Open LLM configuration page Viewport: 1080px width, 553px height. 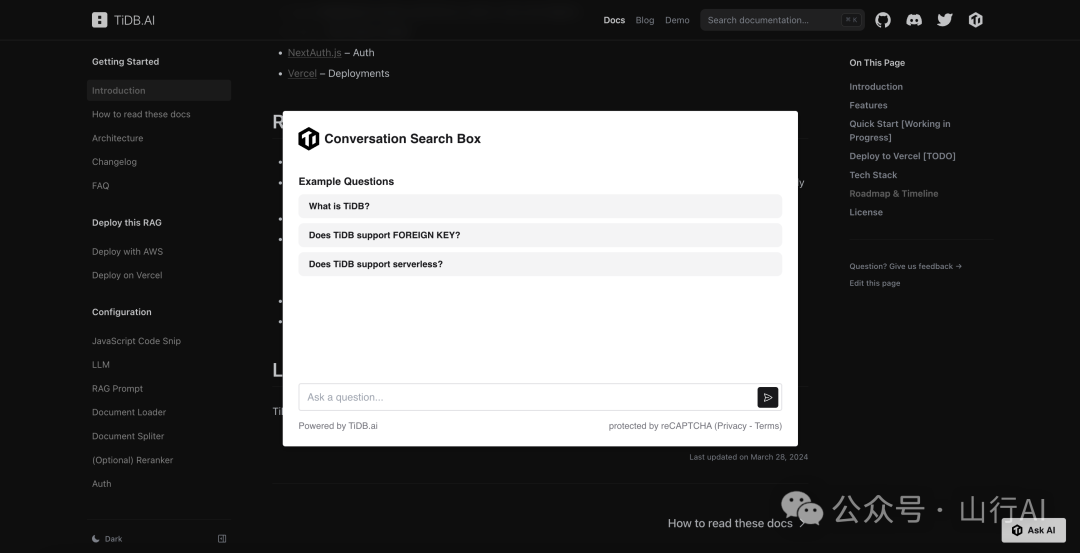[101, 364]
